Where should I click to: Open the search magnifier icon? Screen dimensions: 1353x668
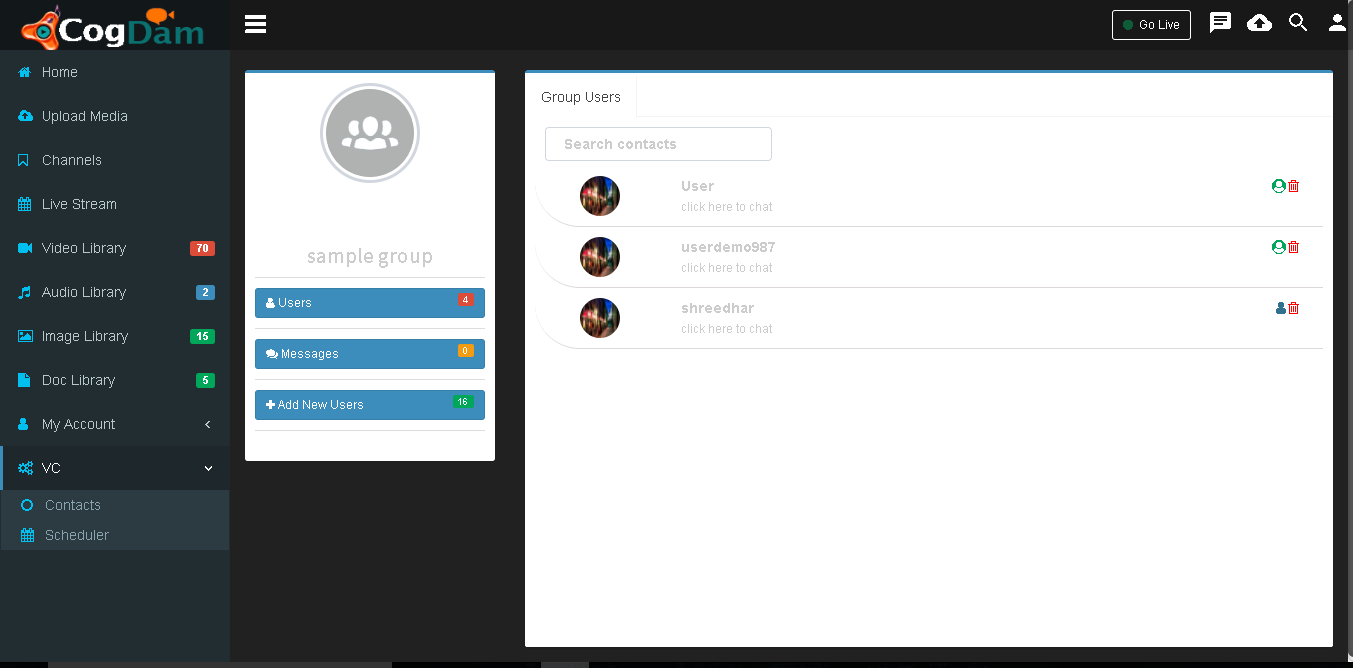pyautogui.click(x=1298, y=23)
